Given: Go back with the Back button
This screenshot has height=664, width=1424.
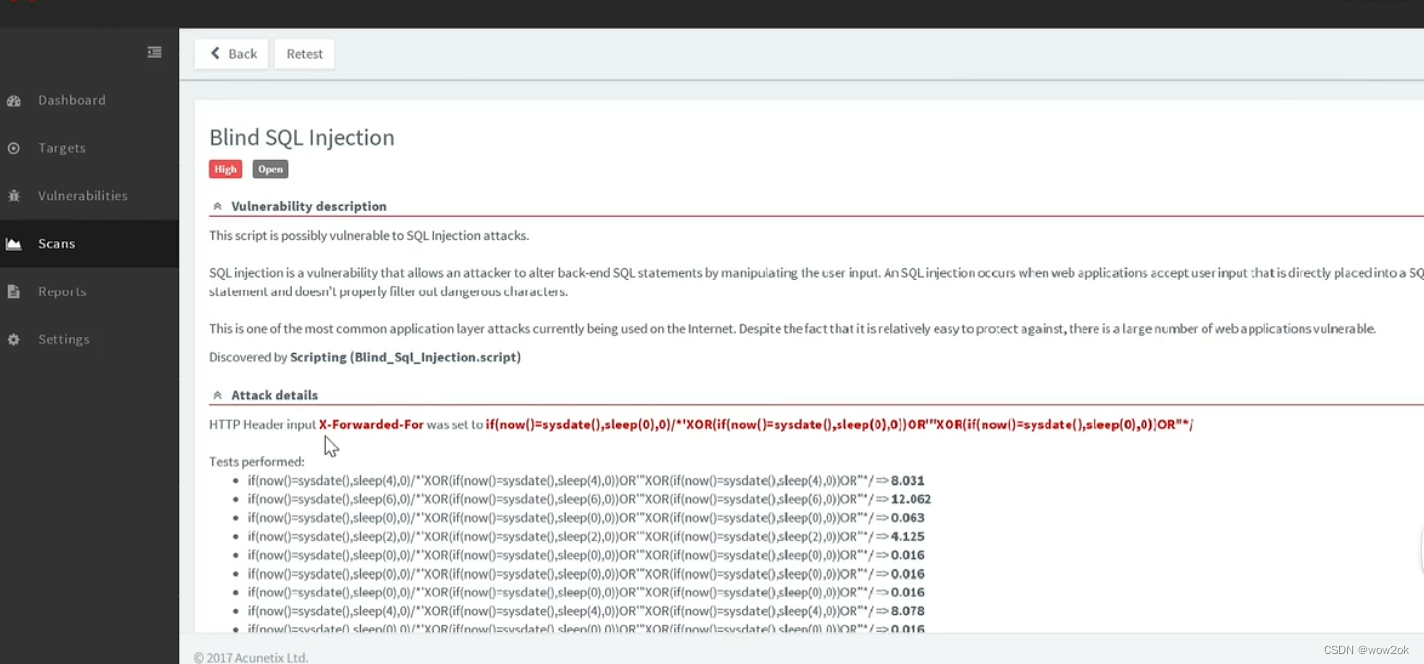Looking at the screenshot, I should coord(232,54).
